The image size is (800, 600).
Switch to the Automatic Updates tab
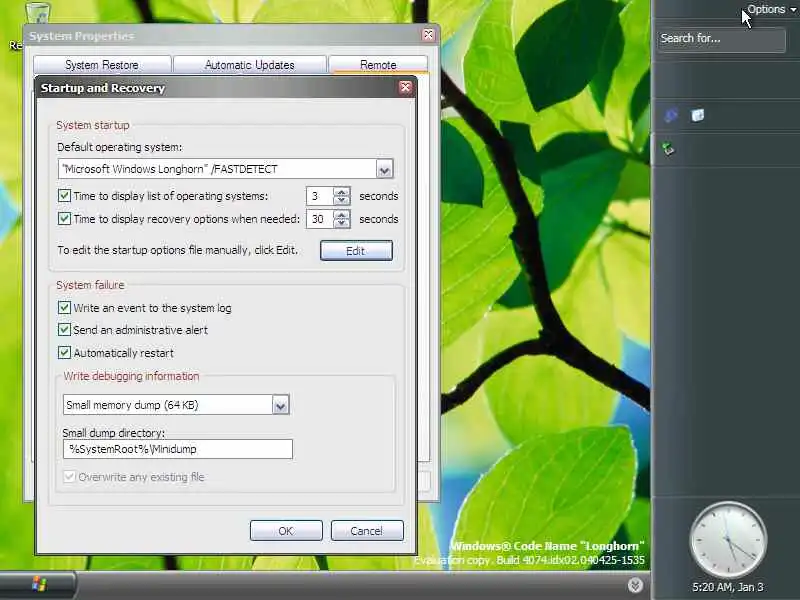coord(249,65)
